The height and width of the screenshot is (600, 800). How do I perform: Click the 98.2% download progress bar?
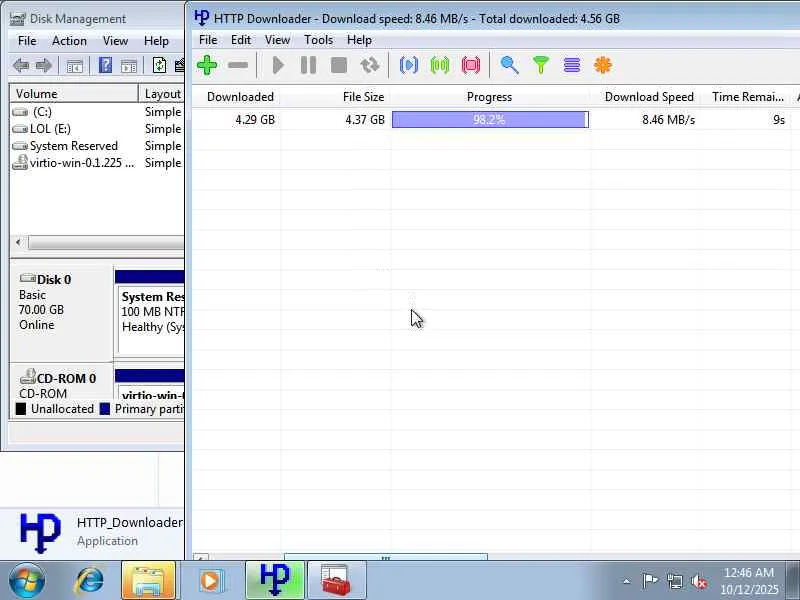pyautogui.click(x=490, y=120)
